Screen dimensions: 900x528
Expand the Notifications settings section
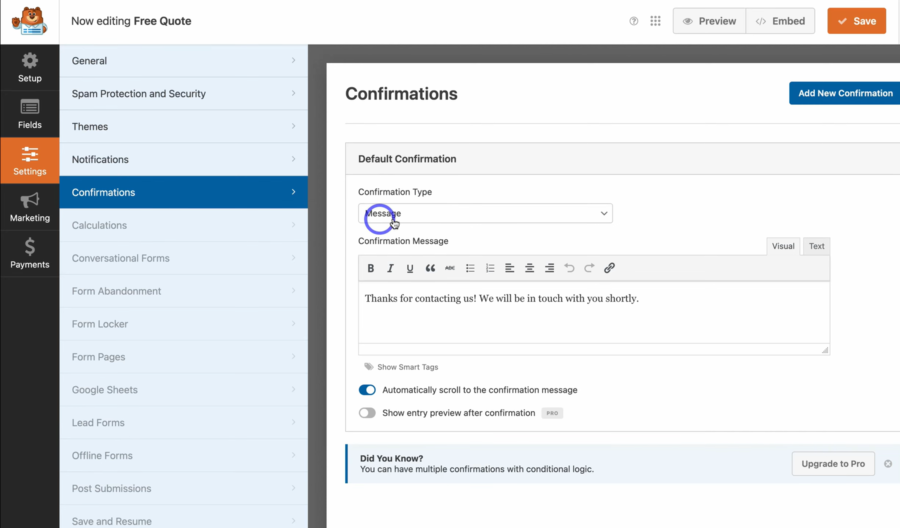point(183,159)
